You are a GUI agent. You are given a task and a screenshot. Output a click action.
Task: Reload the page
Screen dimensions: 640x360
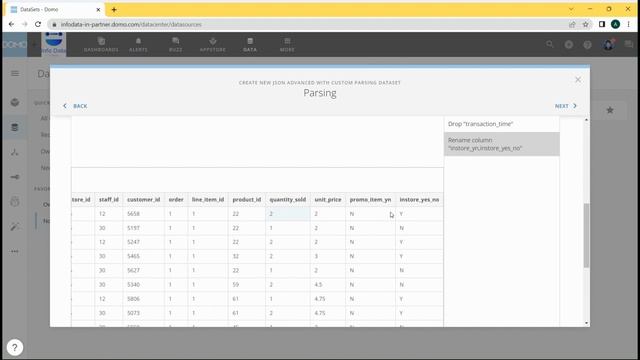[x=38, y=24]
